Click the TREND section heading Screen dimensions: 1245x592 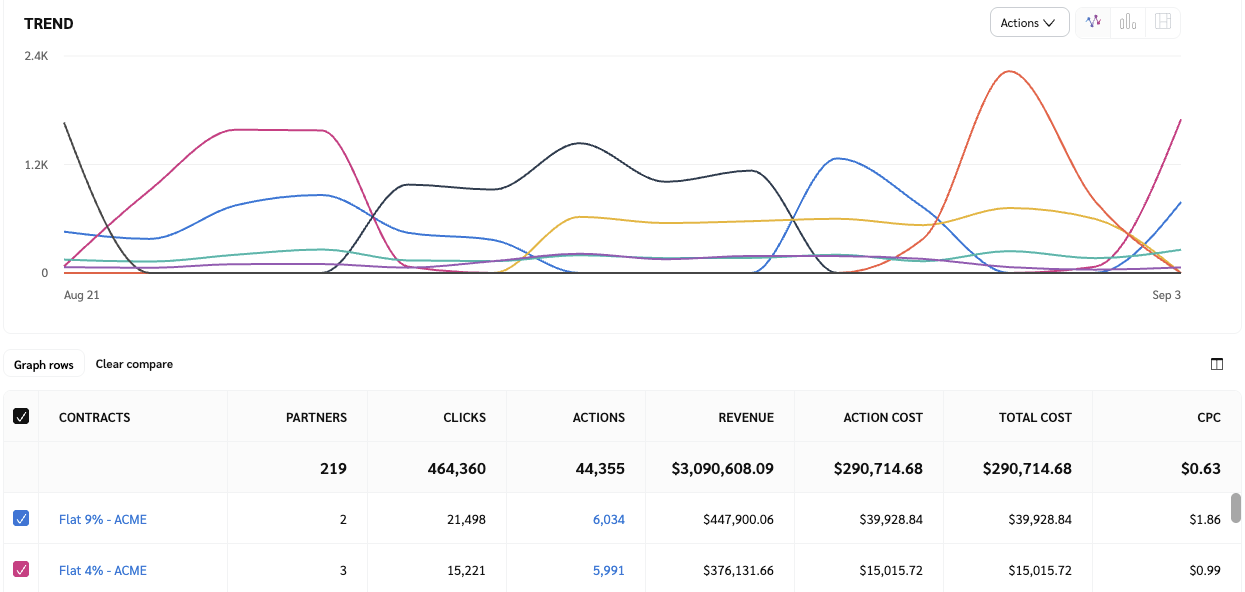tap(49, 23)
